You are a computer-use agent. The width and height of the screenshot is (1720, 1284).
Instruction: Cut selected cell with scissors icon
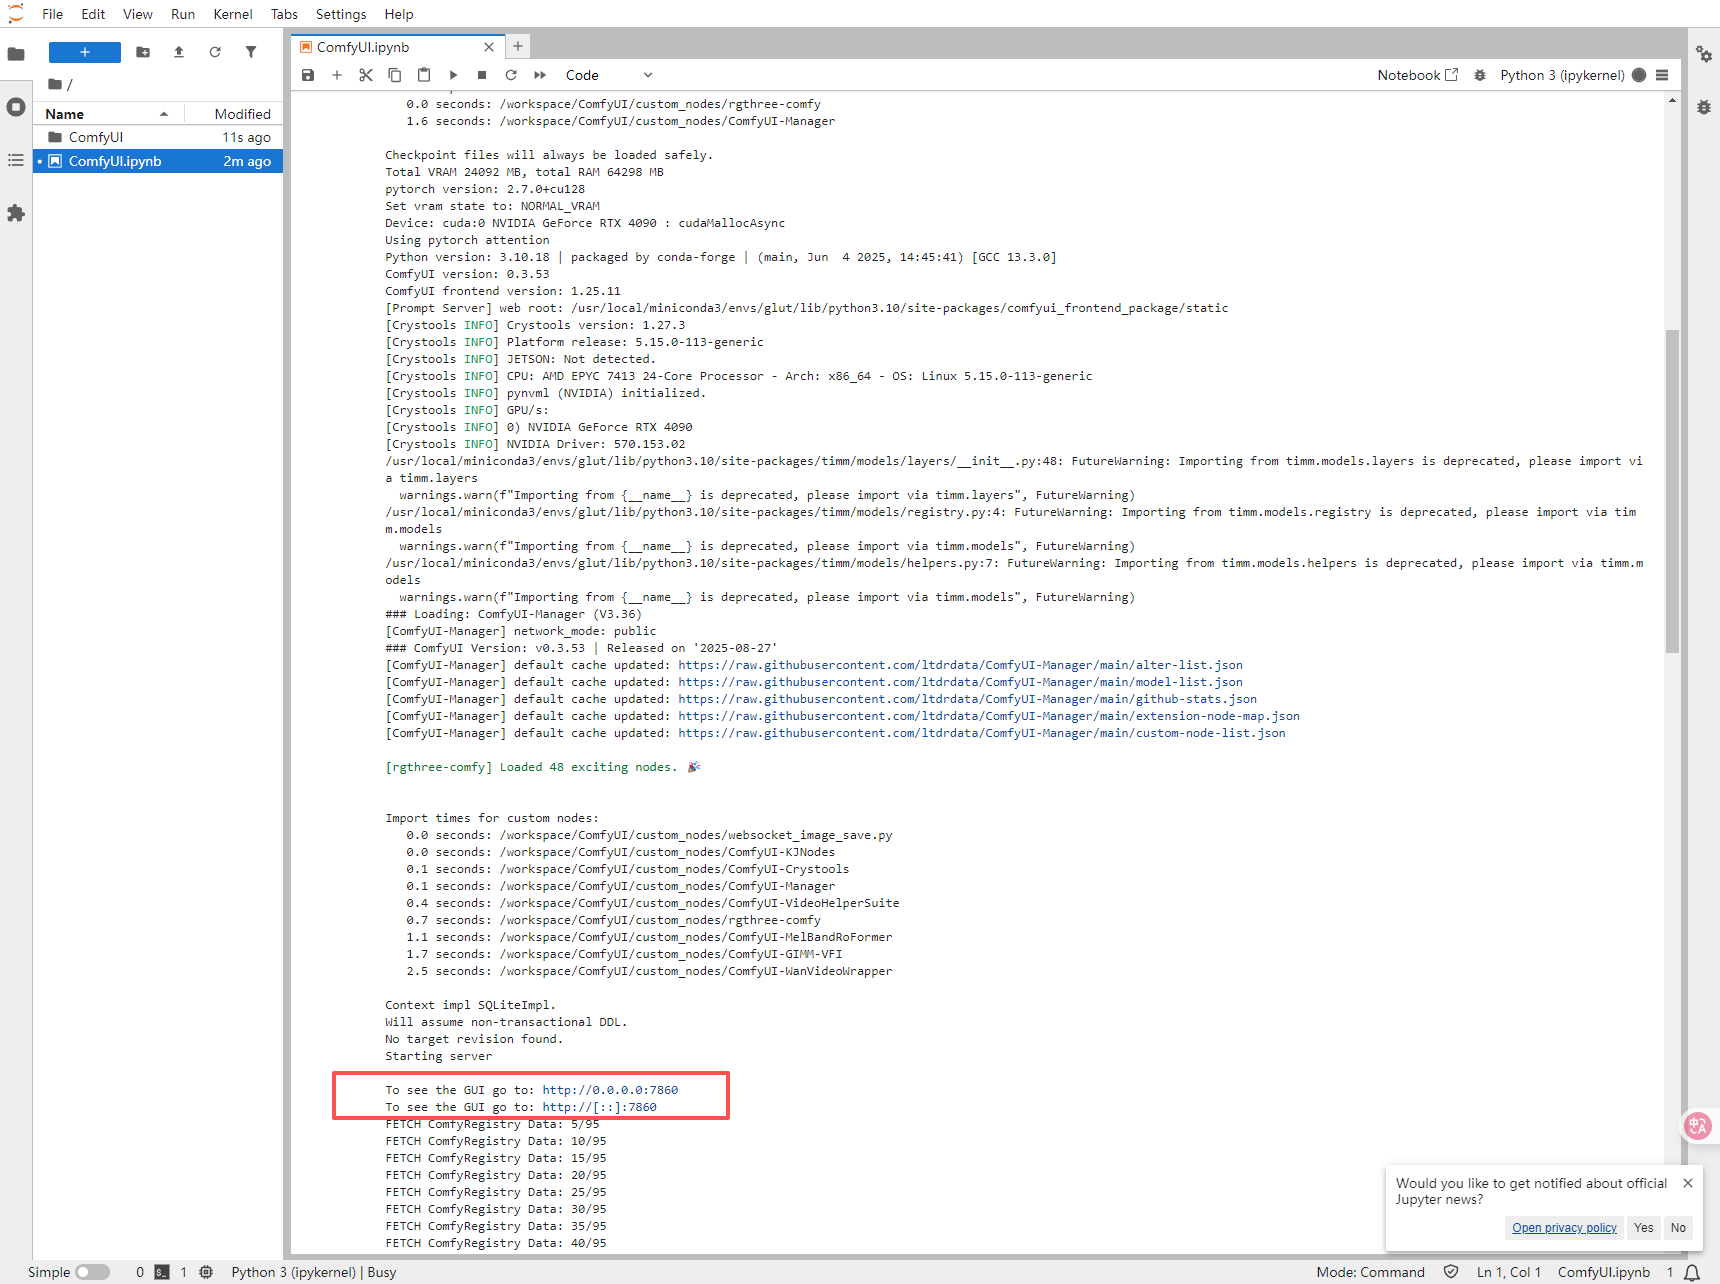coord(366,75)
